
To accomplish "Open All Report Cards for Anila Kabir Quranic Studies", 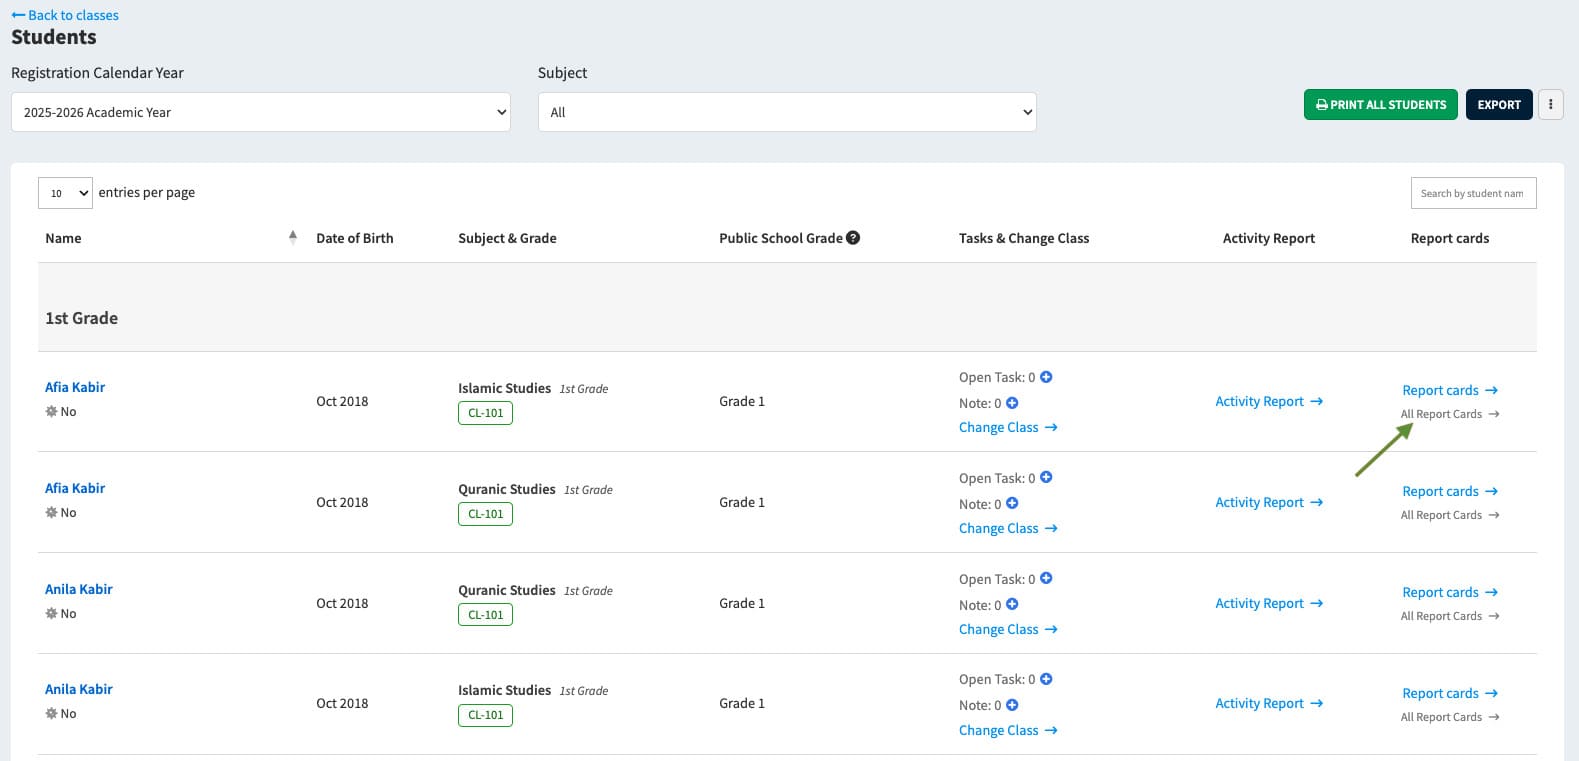I will click(x=1450, y=616).
